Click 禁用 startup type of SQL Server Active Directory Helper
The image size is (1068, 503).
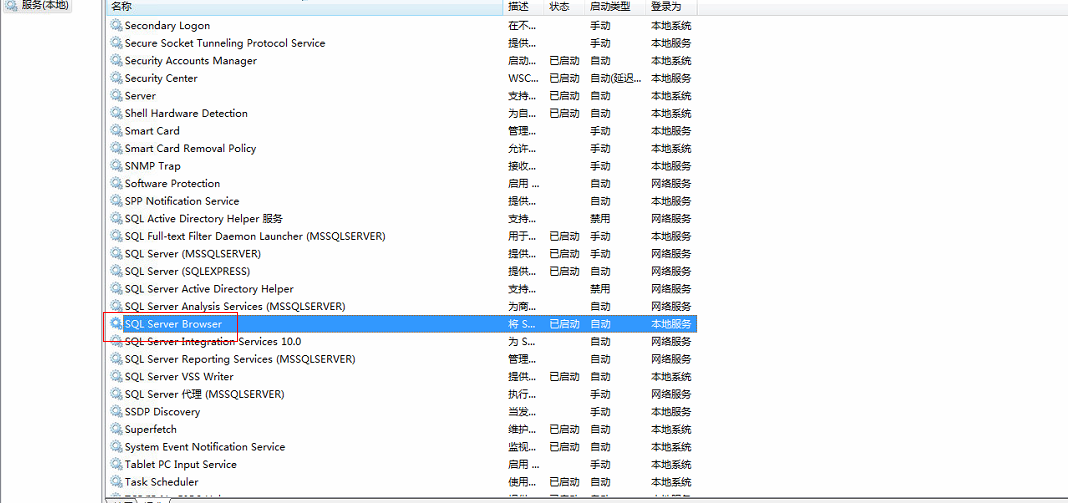[600, 289]
